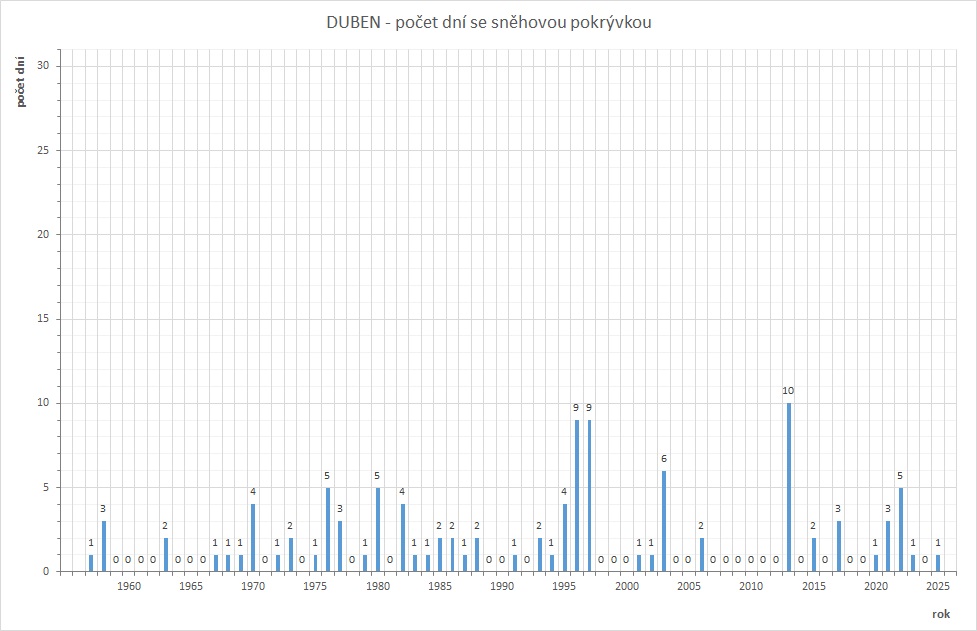Viewport: 977px width, 631px height.
Task: Select the x-axis year label 1960
Action: (x=128, y=586)
